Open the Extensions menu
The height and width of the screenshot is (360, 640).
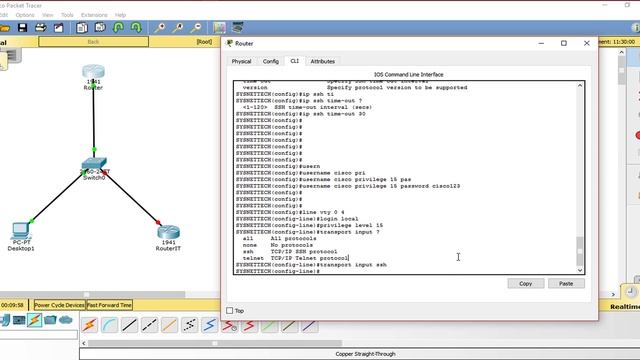(x=94, y=15)
